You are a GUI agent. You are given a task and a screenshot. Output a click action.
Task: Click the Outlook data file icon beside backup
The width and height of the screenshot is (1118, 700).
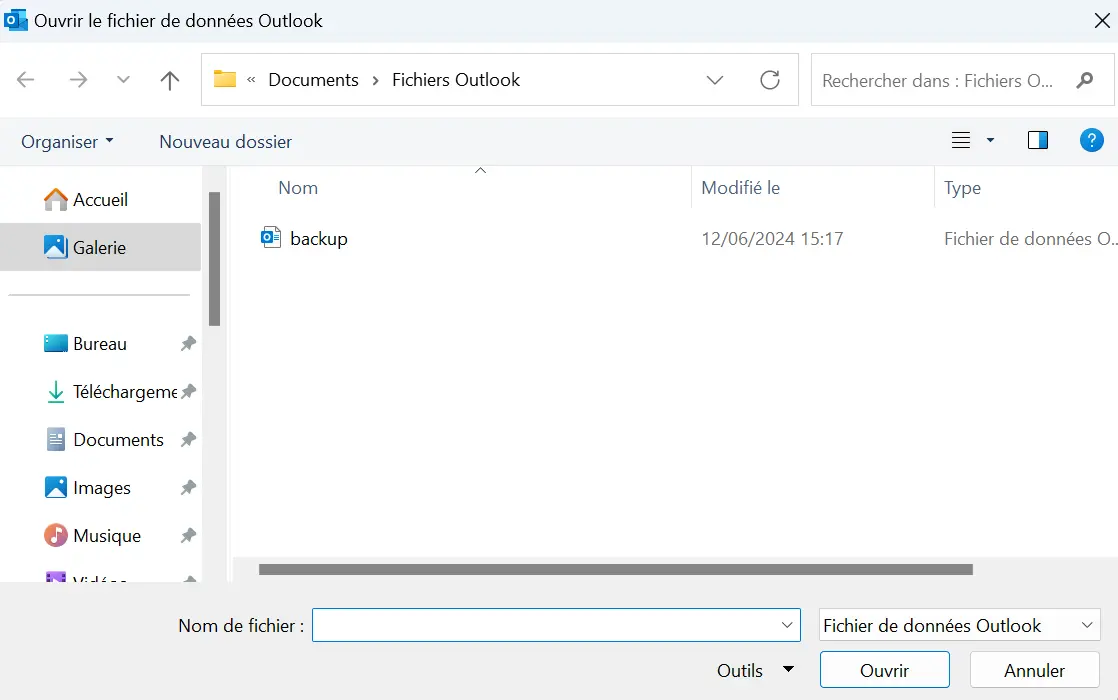271,237
